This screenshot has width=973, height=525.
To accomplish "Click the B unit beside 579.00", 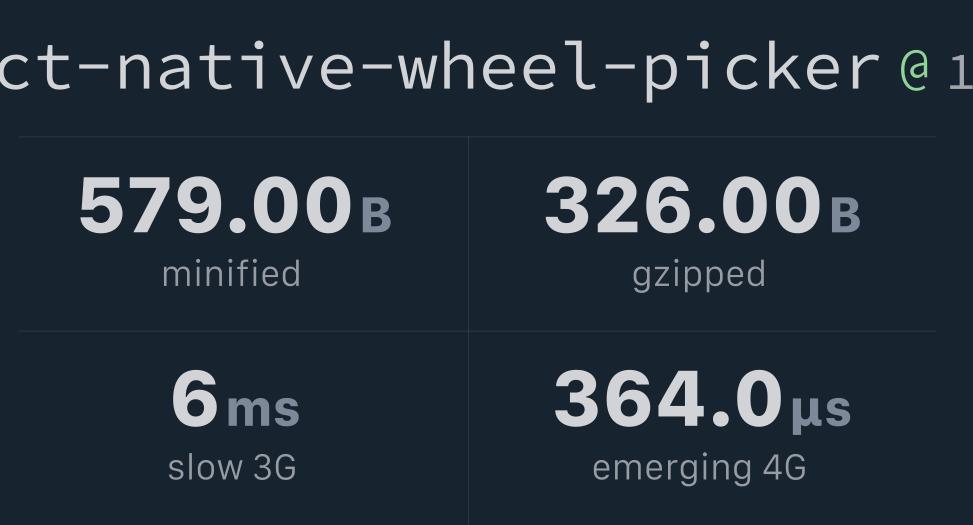I will tap(376, 215).
